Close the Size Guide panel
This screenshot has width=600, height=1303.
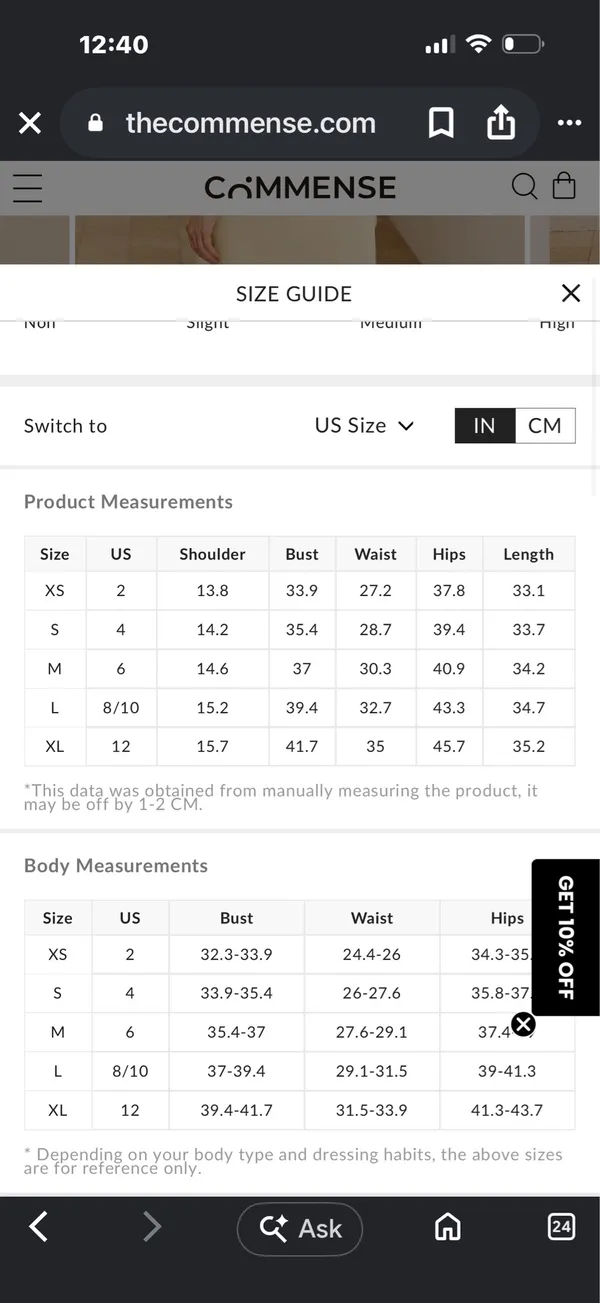[571, 293]
